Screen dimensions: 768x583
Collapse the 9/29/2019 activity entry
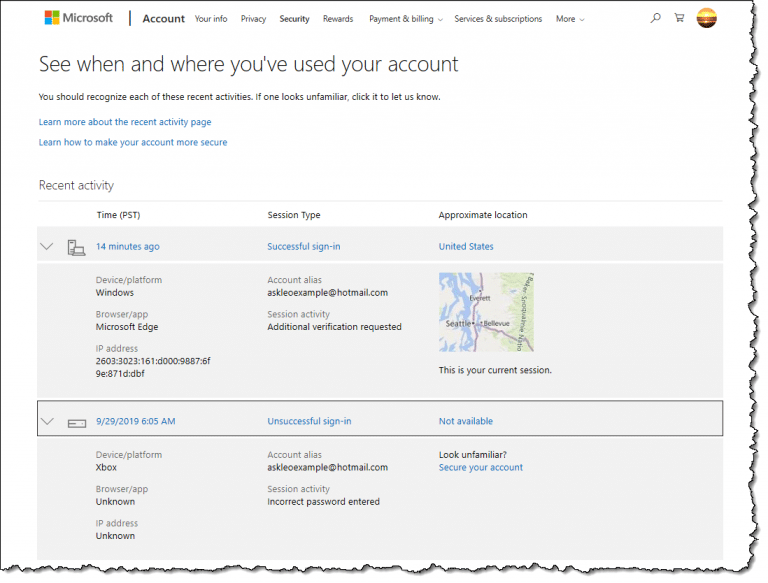46,422
